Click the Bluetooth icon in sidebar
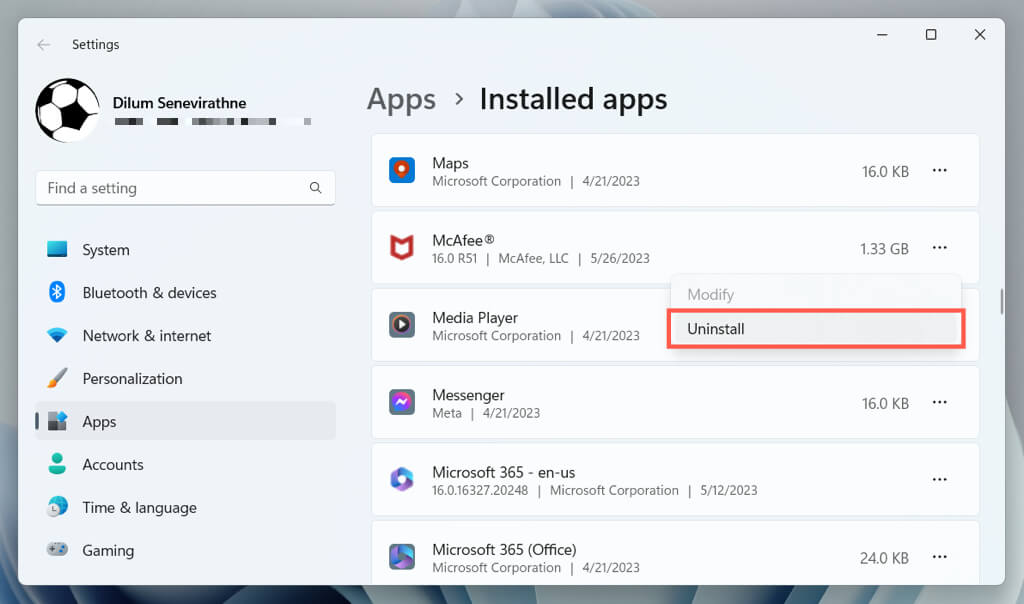 [57, 292]
